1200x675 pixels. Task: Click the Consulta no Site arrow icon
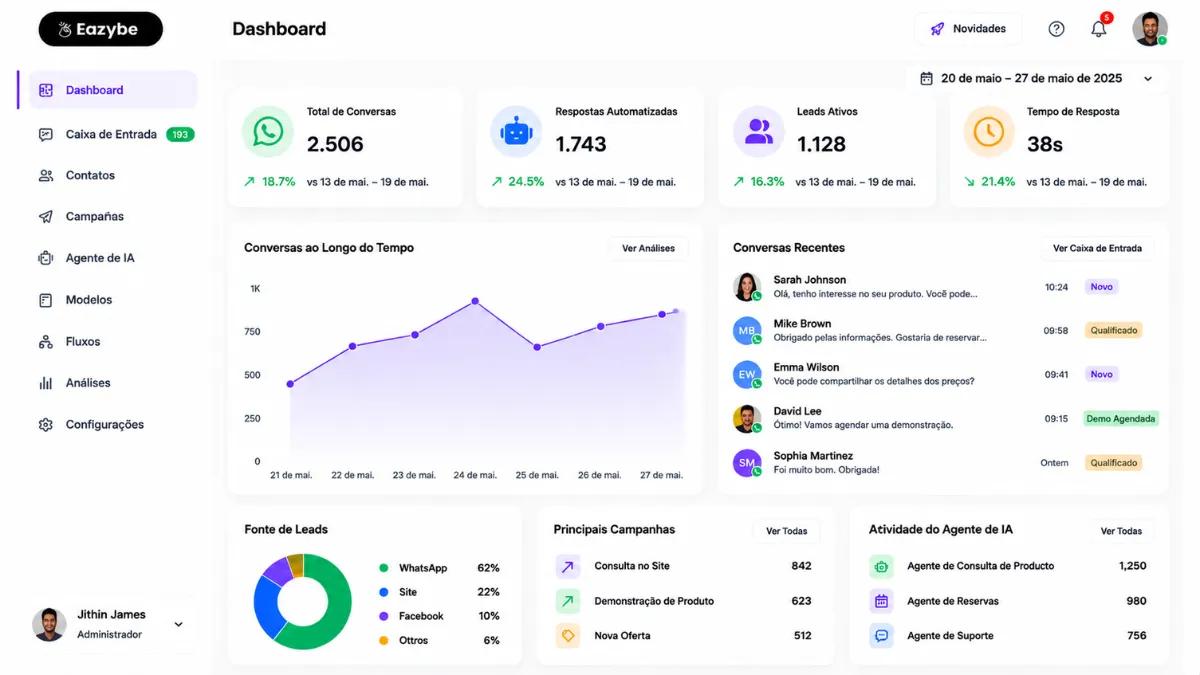(568, 566)
